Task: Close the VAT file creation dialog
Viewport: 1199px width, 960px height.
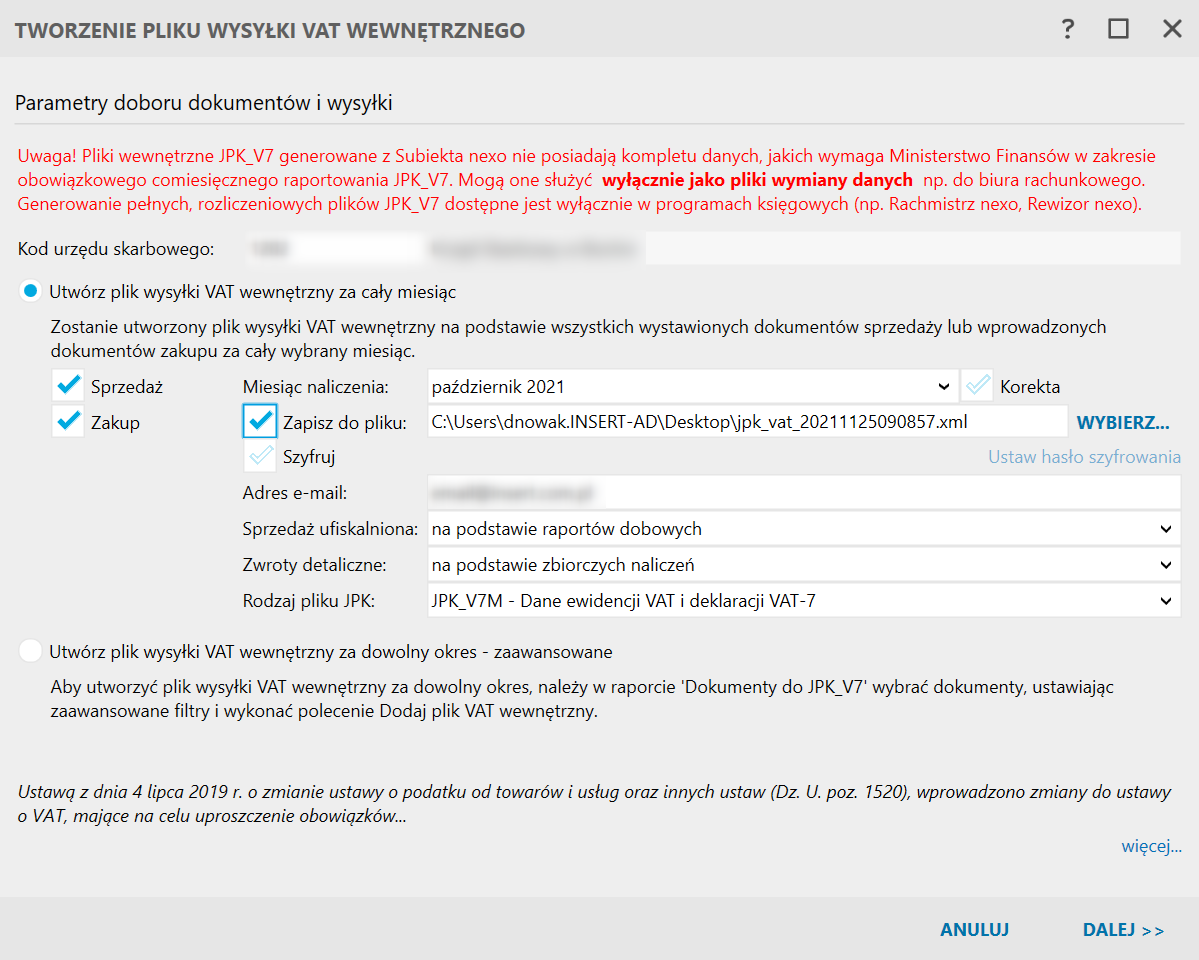Action: [x=1172, y=29]
